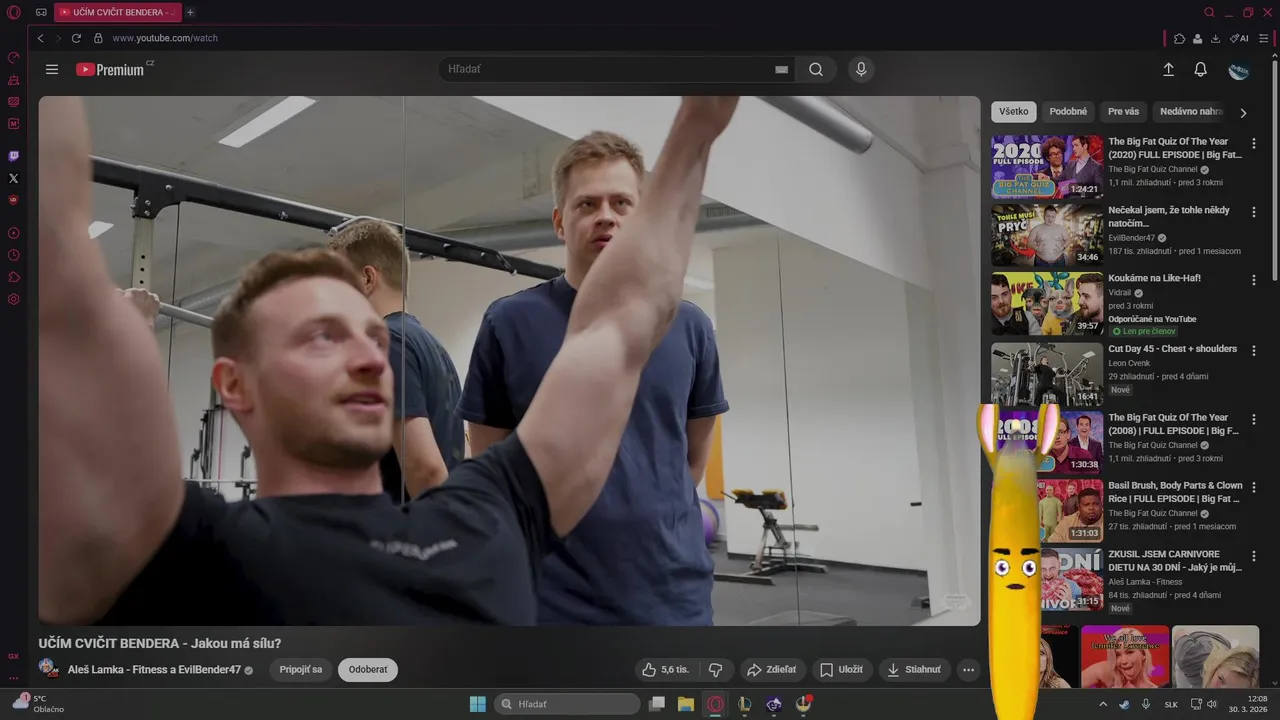This screenshot has width=1280, height=720.
Task: Open more actions ellipsis under video
Action: pyautogui.click(x=968, y=669)
